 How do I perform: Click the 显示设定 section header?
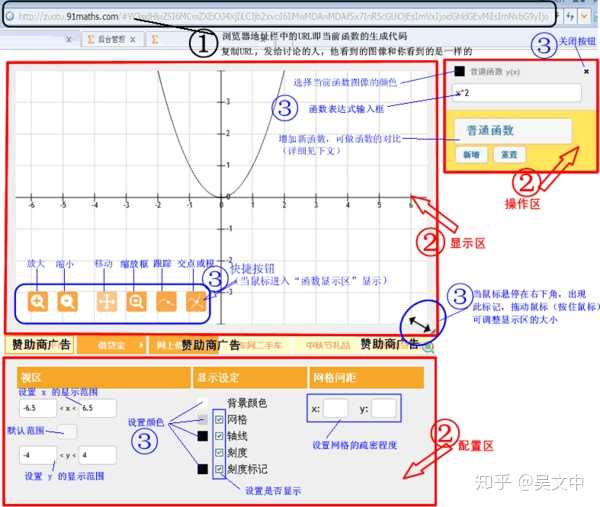[250, 378]
